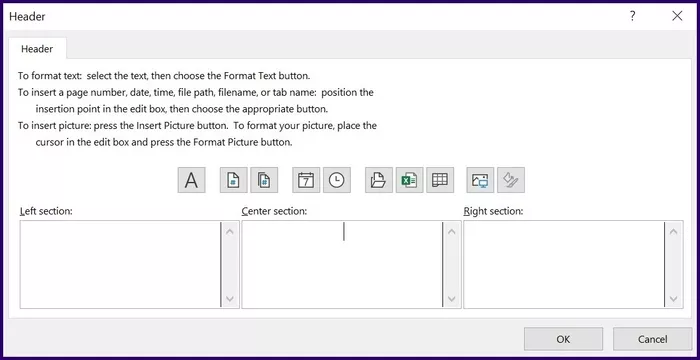Image resolution: width=700 pixels, height=360 pixels.
Task: Click Left section scrollbar down arrow
Action: tap(230, 298)
